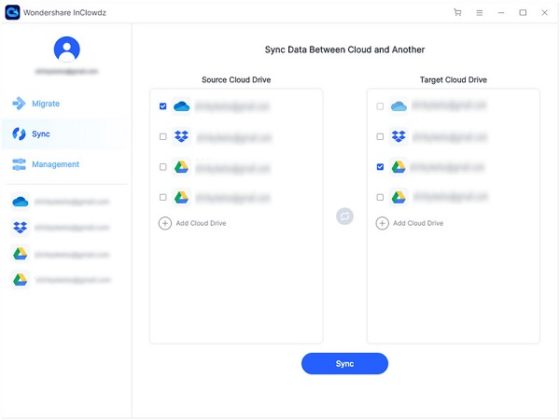Select the OneDrive account in sidebar list

click(x=61, y=202)
